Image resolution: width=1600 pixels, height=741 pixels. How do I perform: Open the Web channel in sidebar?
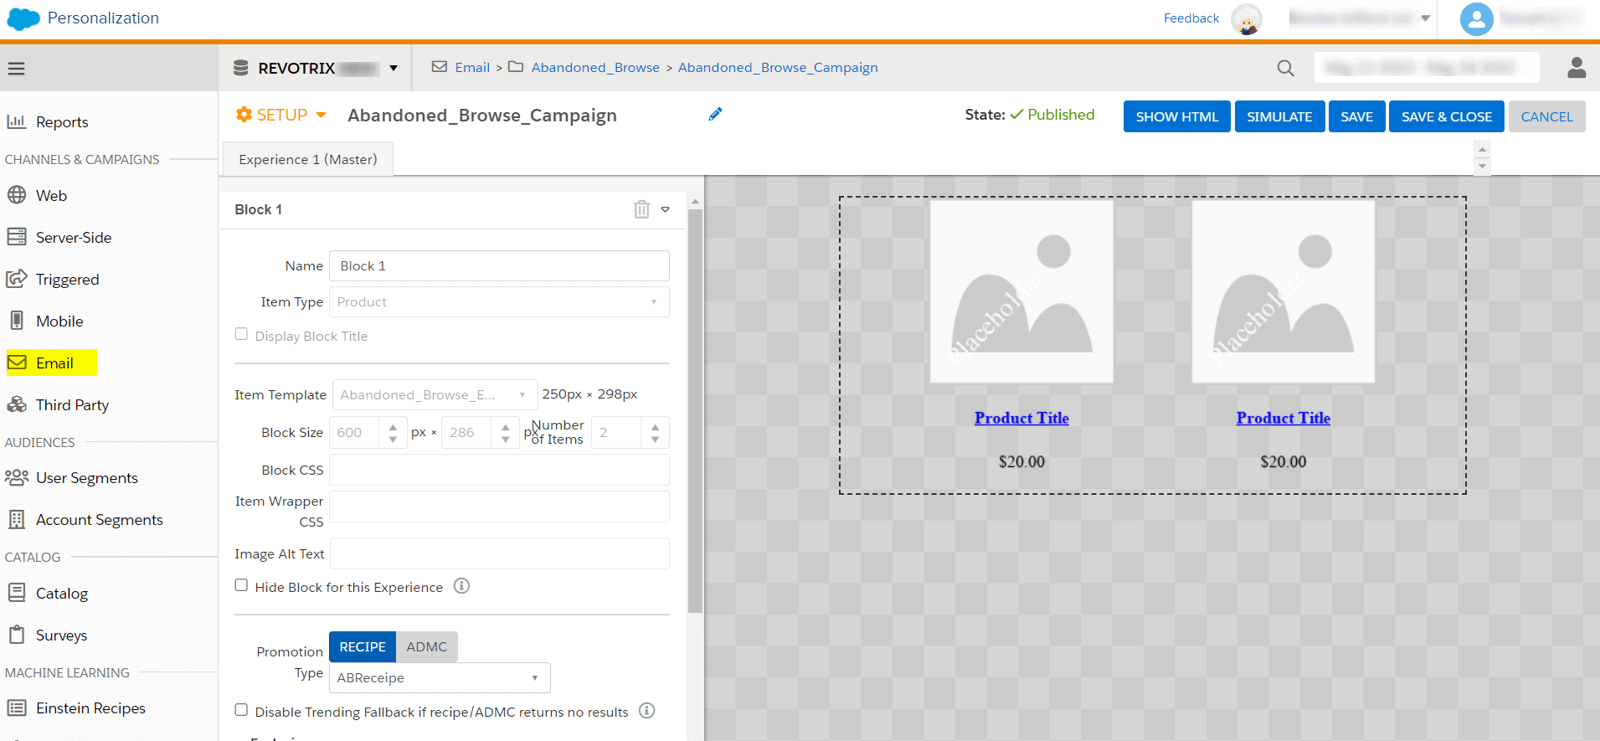51,196
